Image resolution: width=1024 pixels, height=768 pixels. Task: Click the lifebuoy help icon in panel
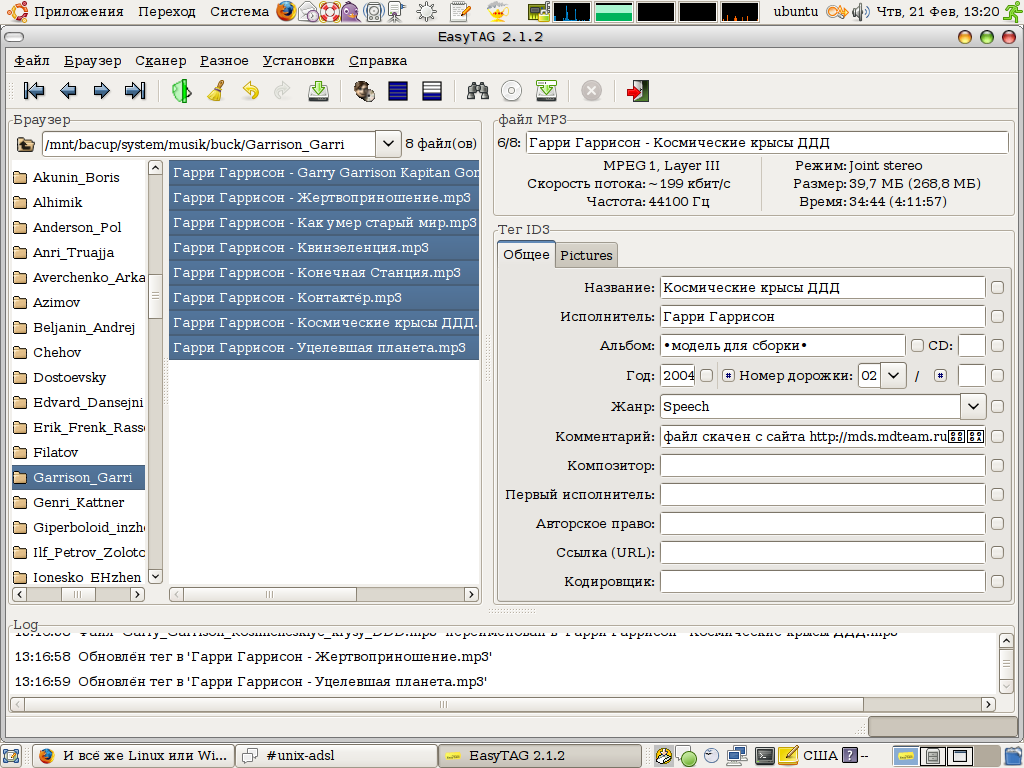[329, 11]
